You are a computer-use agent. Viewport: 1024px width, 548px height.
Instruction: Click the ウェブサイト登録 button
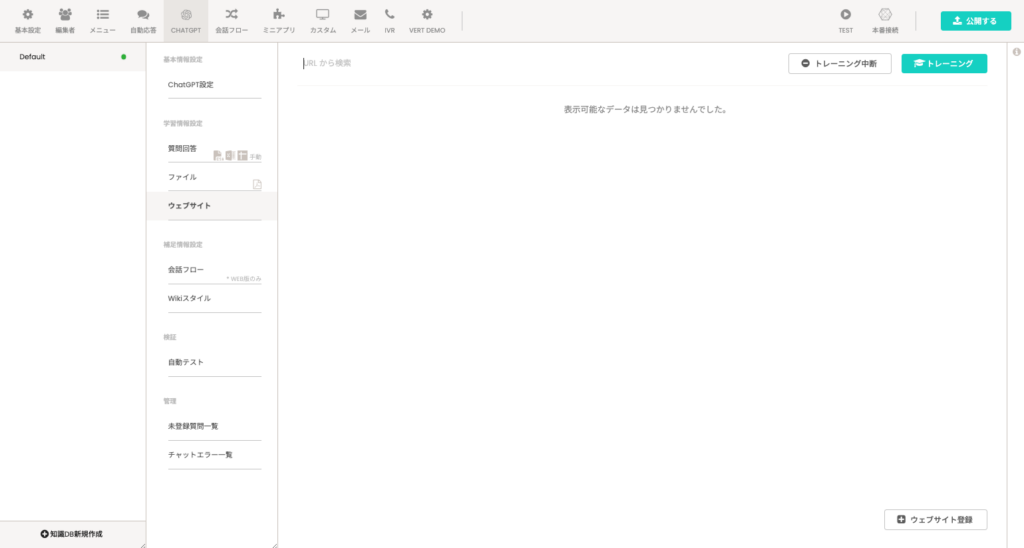click(936, 520)
